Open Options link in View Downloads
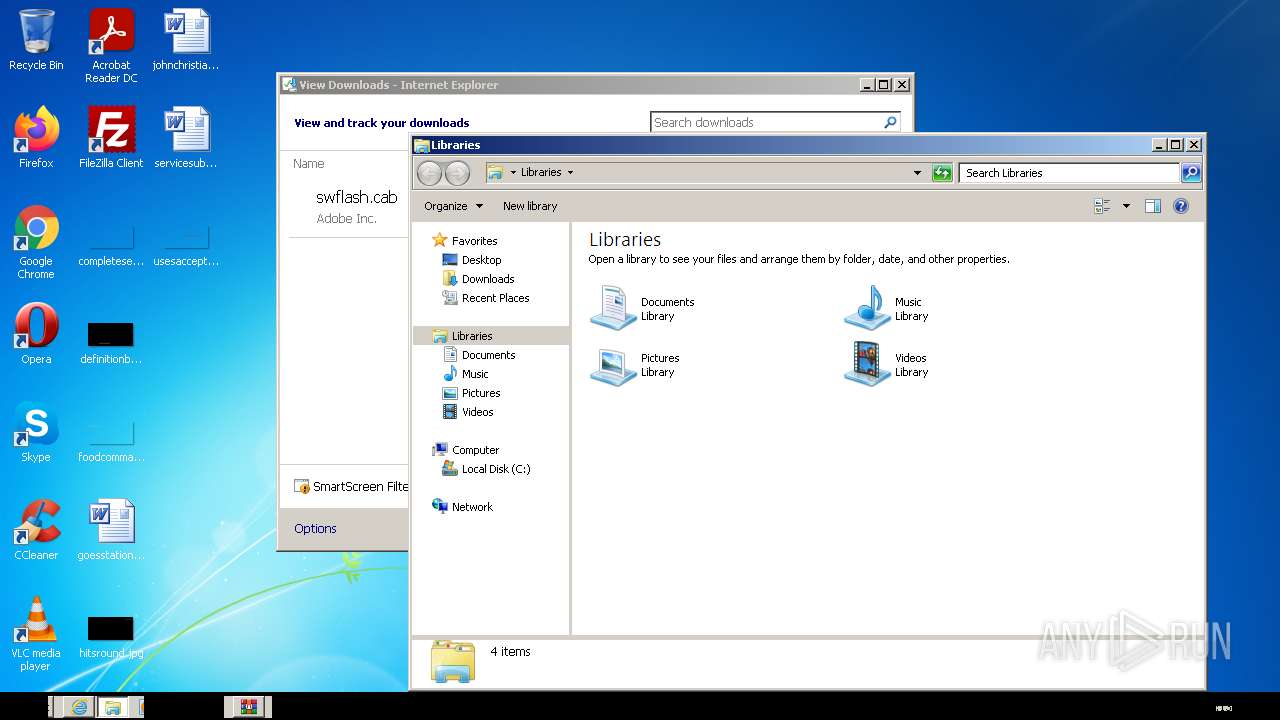 coord(315,528)
